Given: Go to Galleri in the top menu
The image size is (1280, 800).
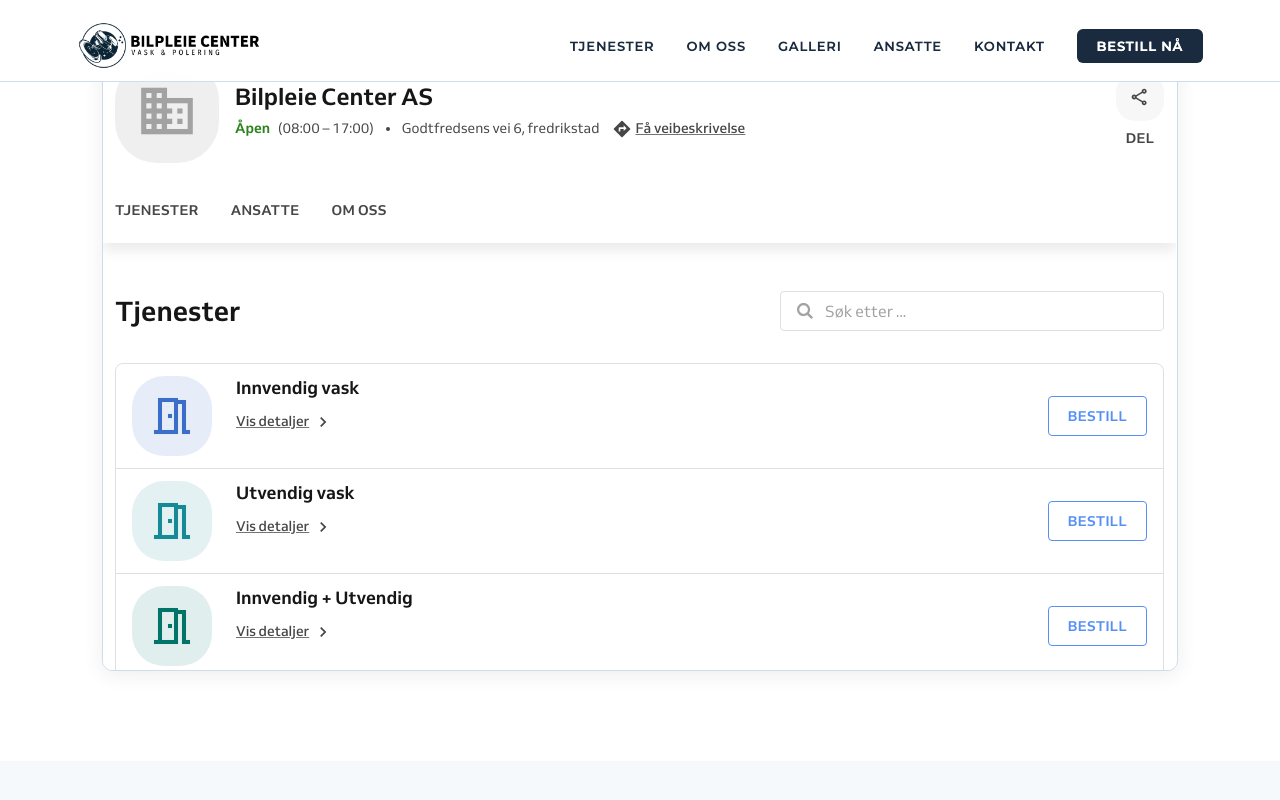Looking at the screenshot, I should (x=809, y=46).
